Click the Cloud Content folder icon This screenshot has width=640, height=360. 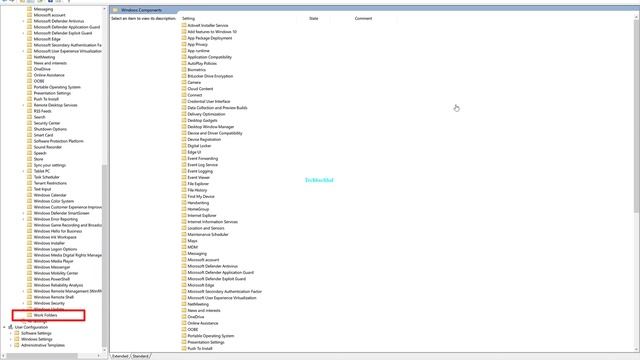coord(184,89)
